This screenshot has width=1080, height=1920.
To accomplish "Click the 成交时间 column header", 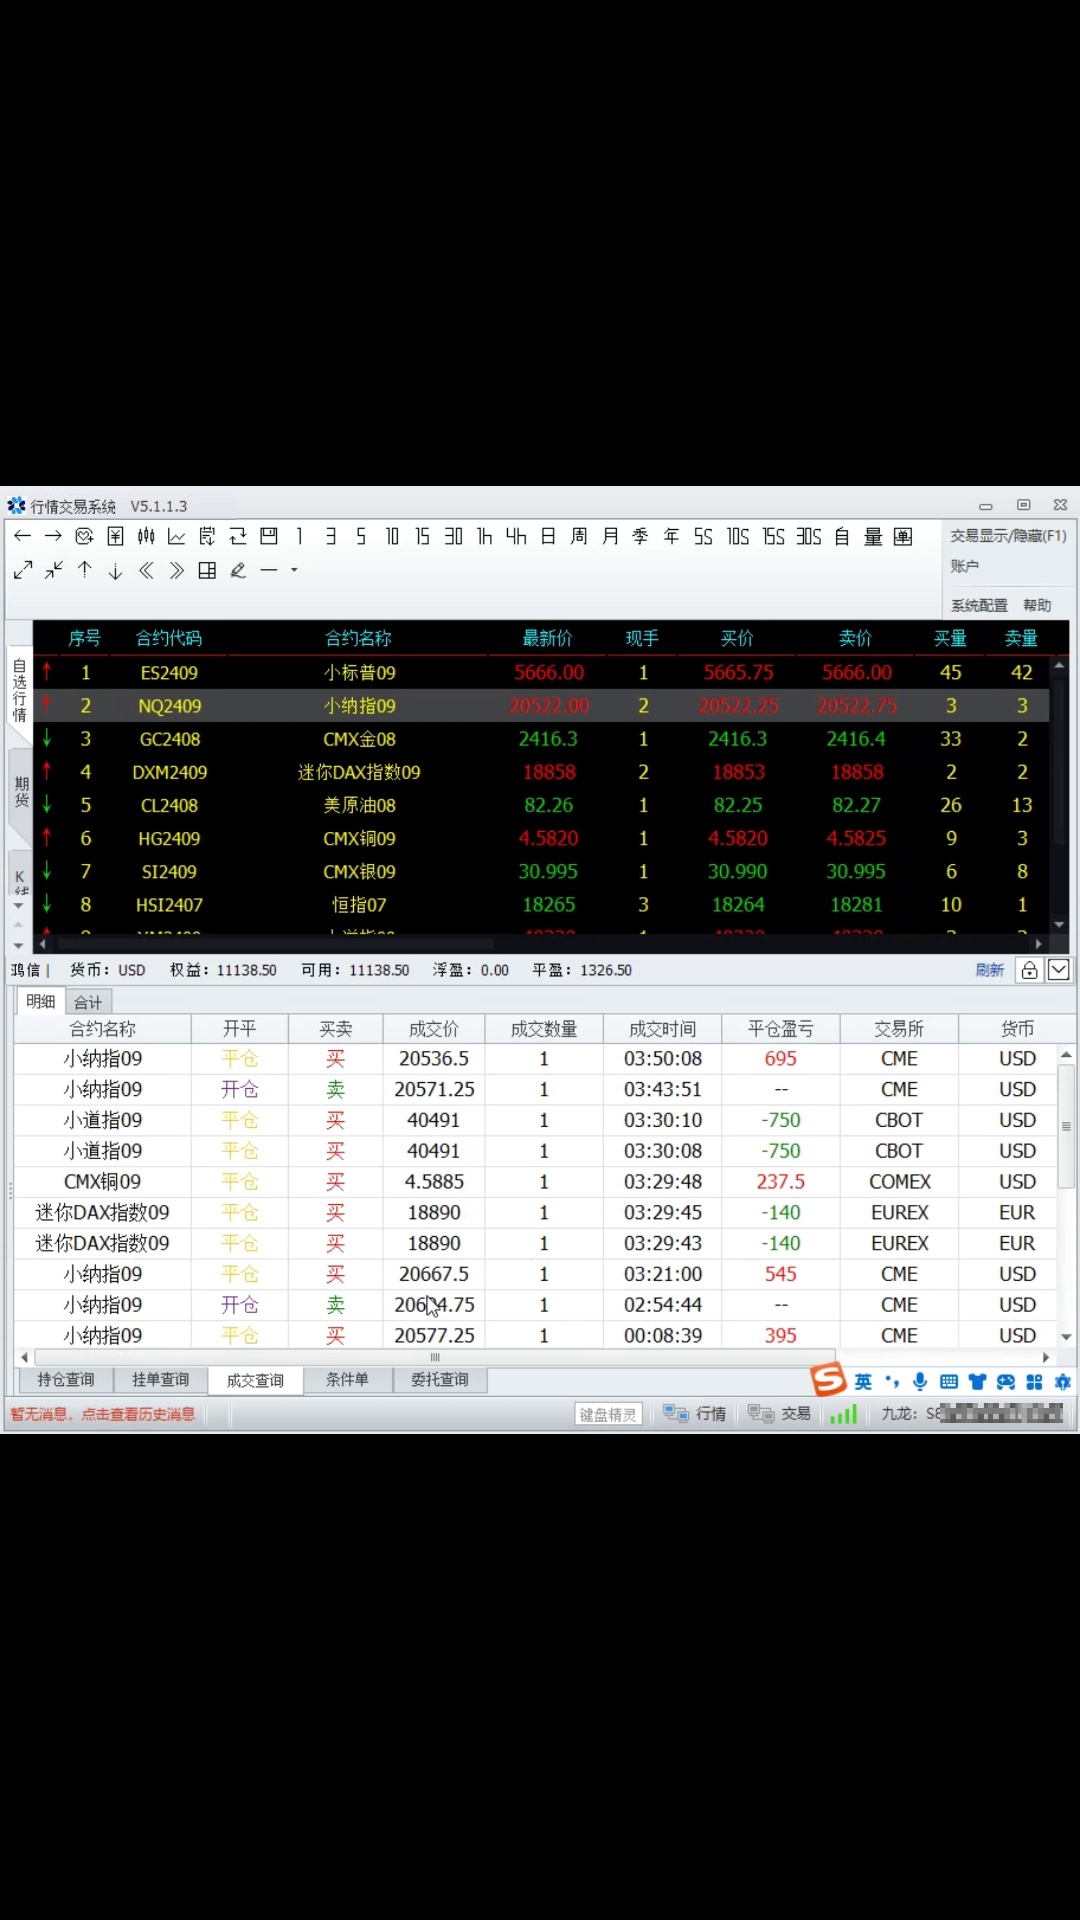I will tap(663, 1029).
